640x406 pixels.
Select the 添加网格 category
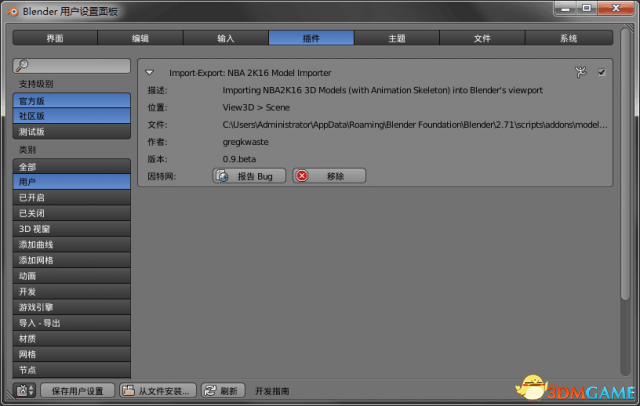(72, 260)
